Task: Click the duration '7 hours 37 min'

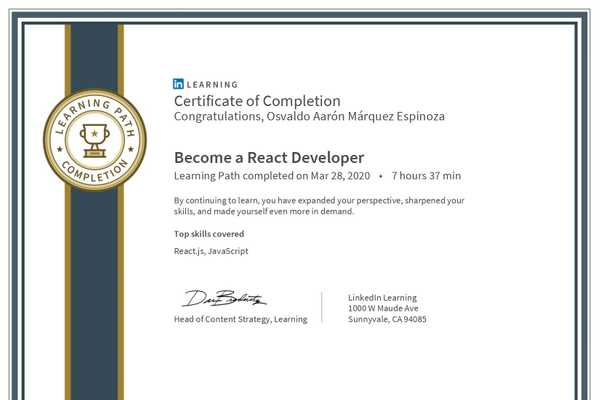Action: 426,176
